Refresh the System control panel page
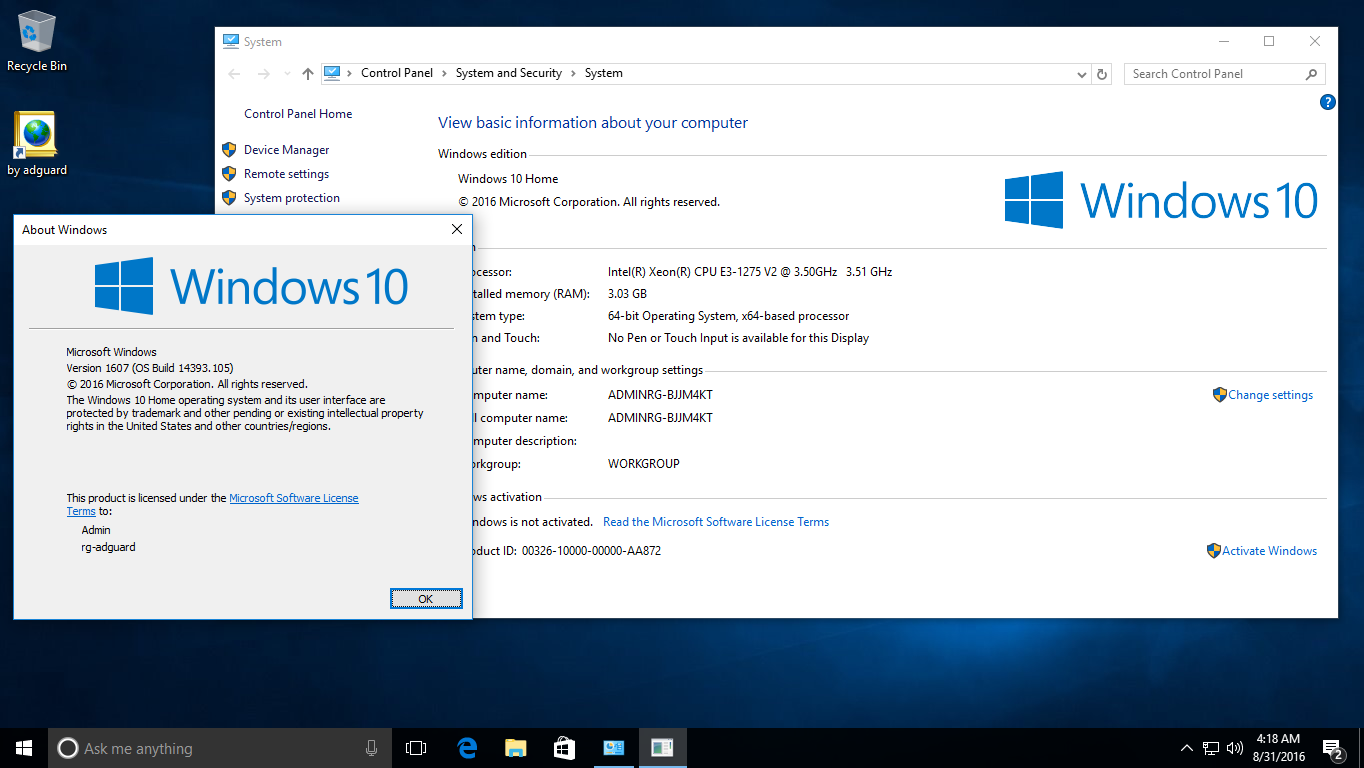This screenshot has height=768, width=1364. 1102,74
